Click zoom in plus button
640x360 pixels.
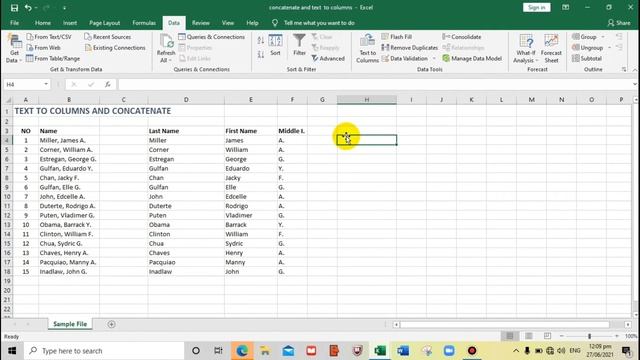point(617,336)
